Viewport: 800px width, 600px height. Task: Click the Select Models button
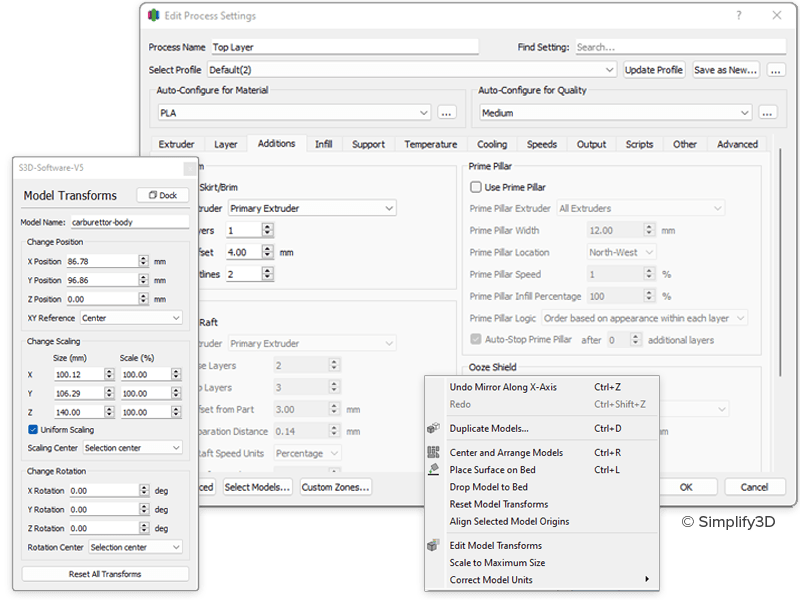[257, 487]
